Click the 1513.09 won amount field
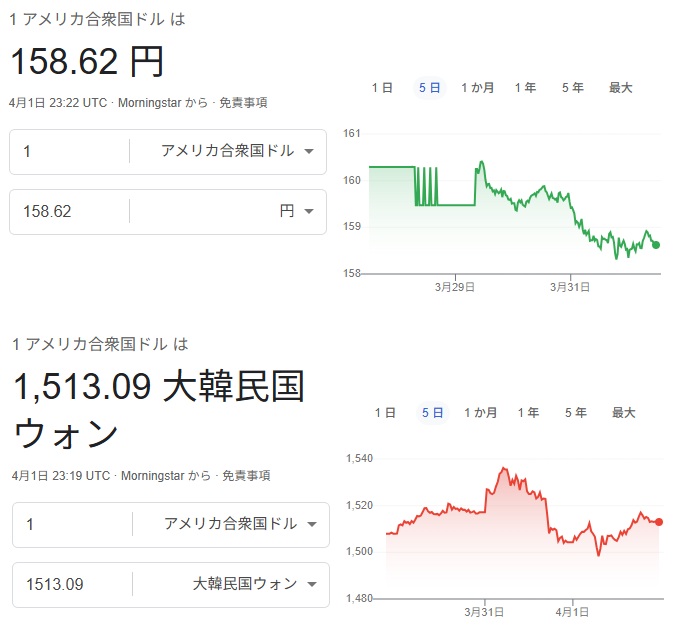 tap(72, 584)
